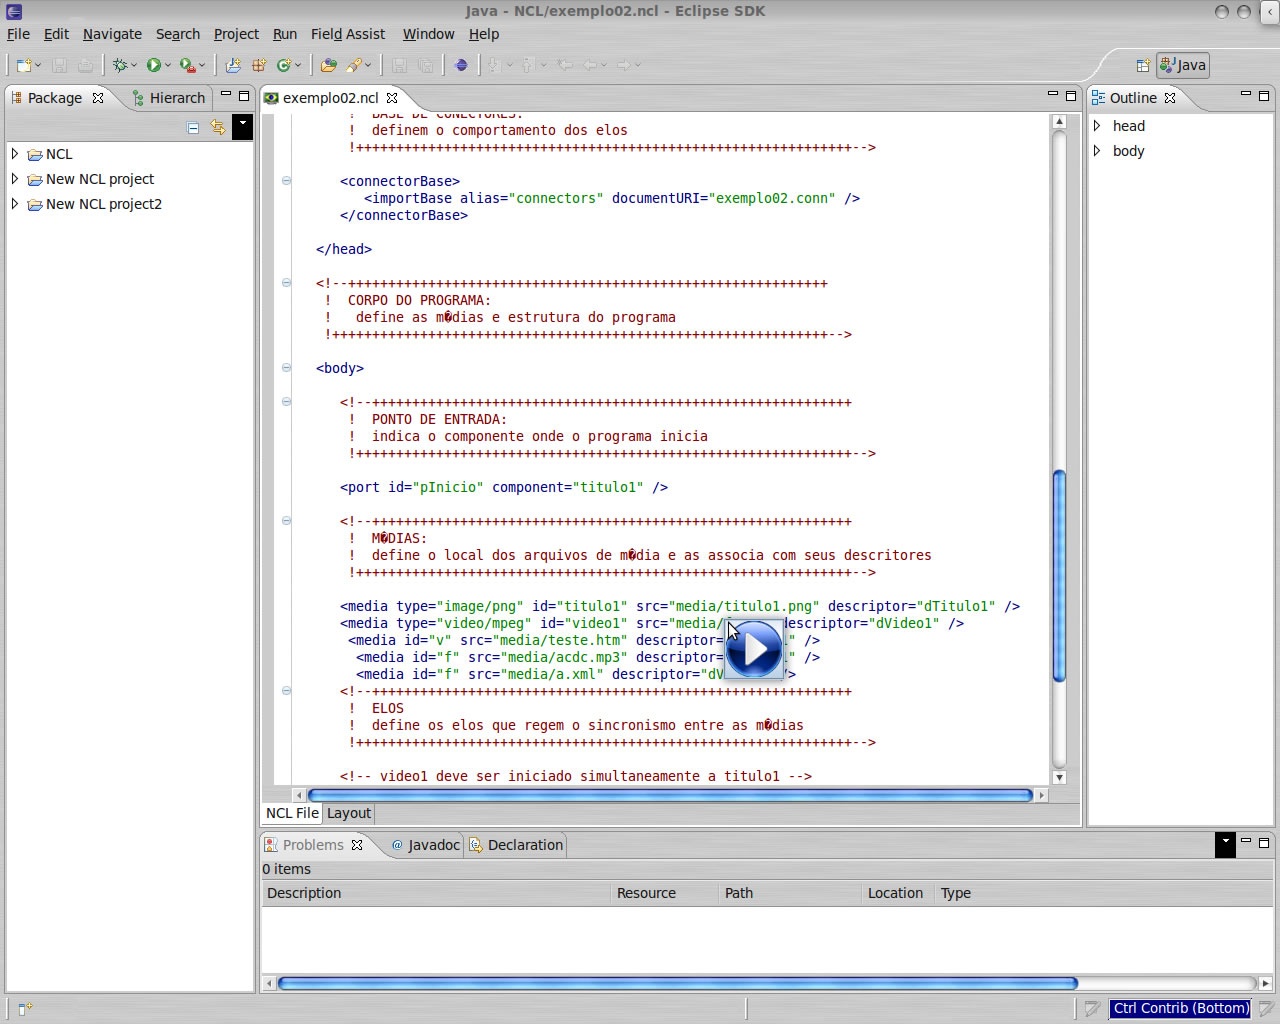Screen dimensions: 1280x1024
Task: Open Package Explorer view menu dropdown
Action: click(242, 126)
